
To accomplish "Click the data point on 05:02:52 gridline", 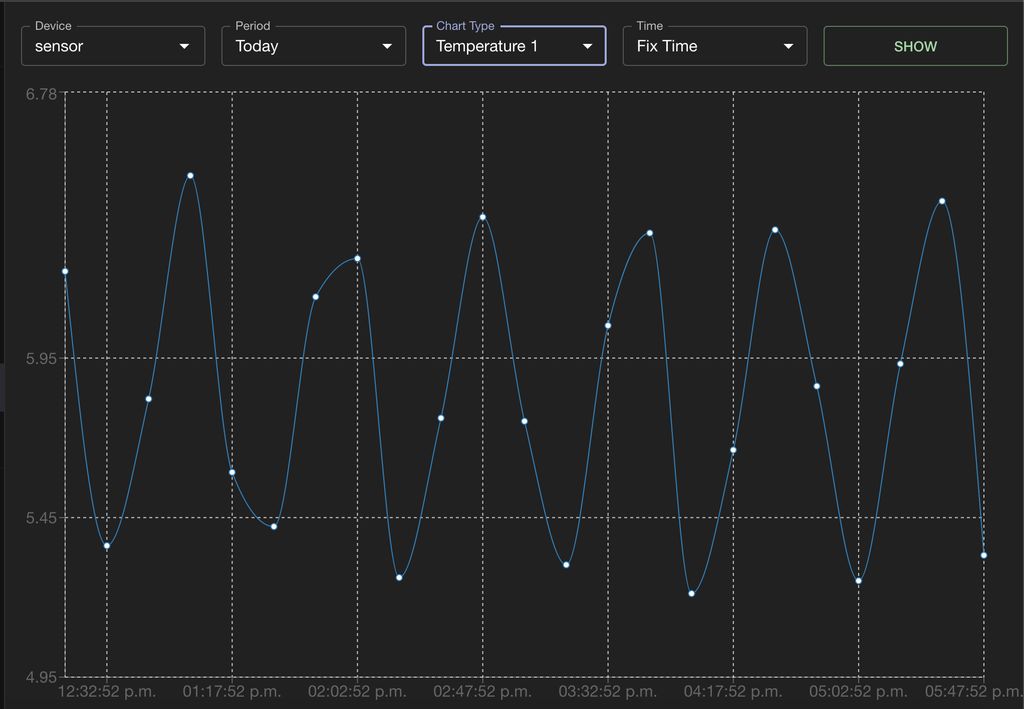I will click(858, 581).
